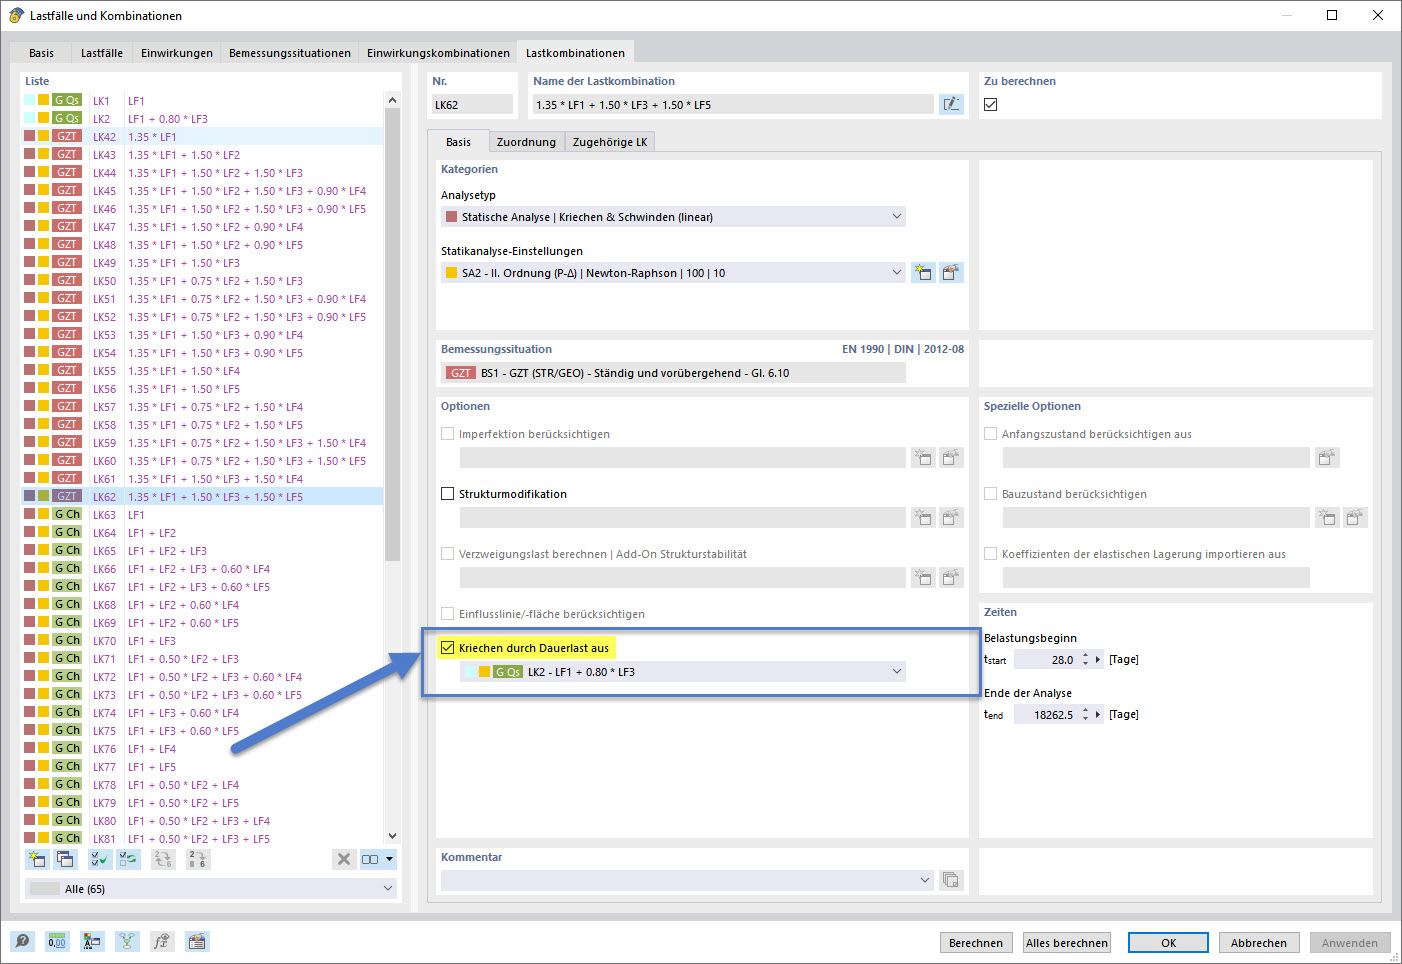
Task: Switch to the Basis main tab
Action: point(41,53)
